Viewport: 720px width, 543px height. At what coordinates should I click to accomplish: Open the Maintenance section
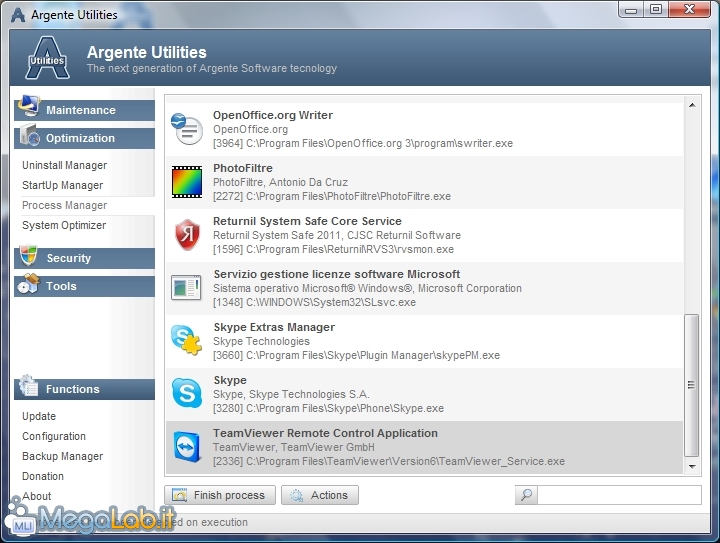[84, 110]
